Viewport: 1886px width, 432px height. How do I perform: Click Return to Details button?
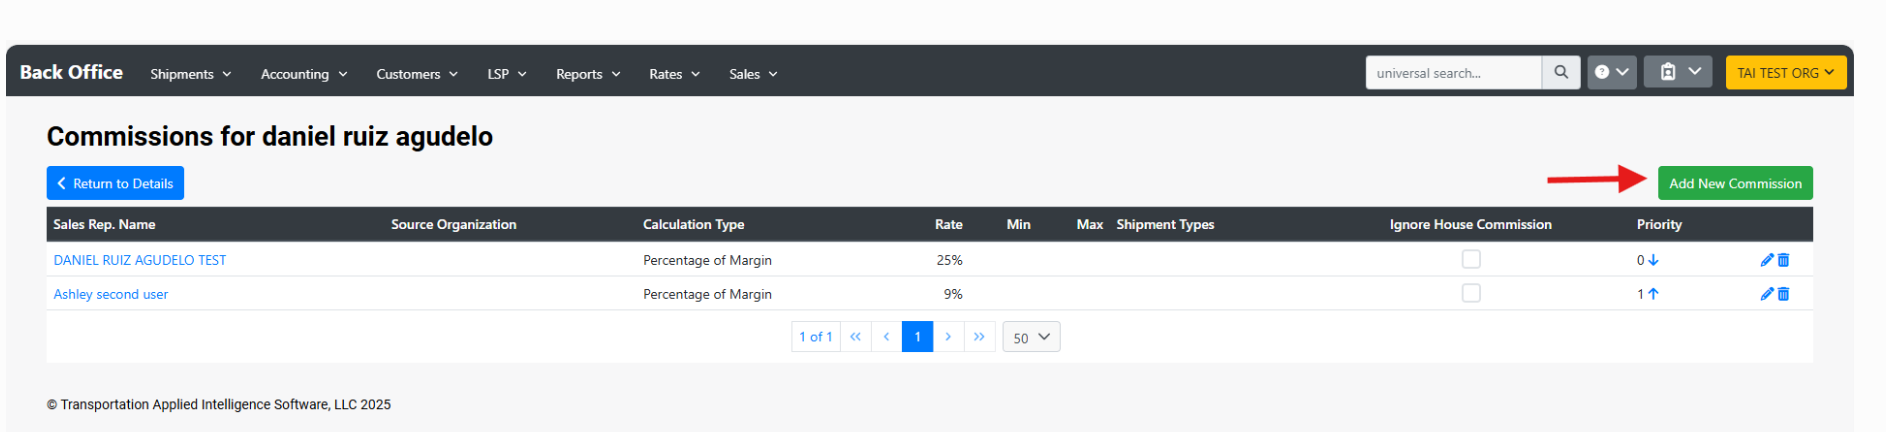[x=115, y=183]
